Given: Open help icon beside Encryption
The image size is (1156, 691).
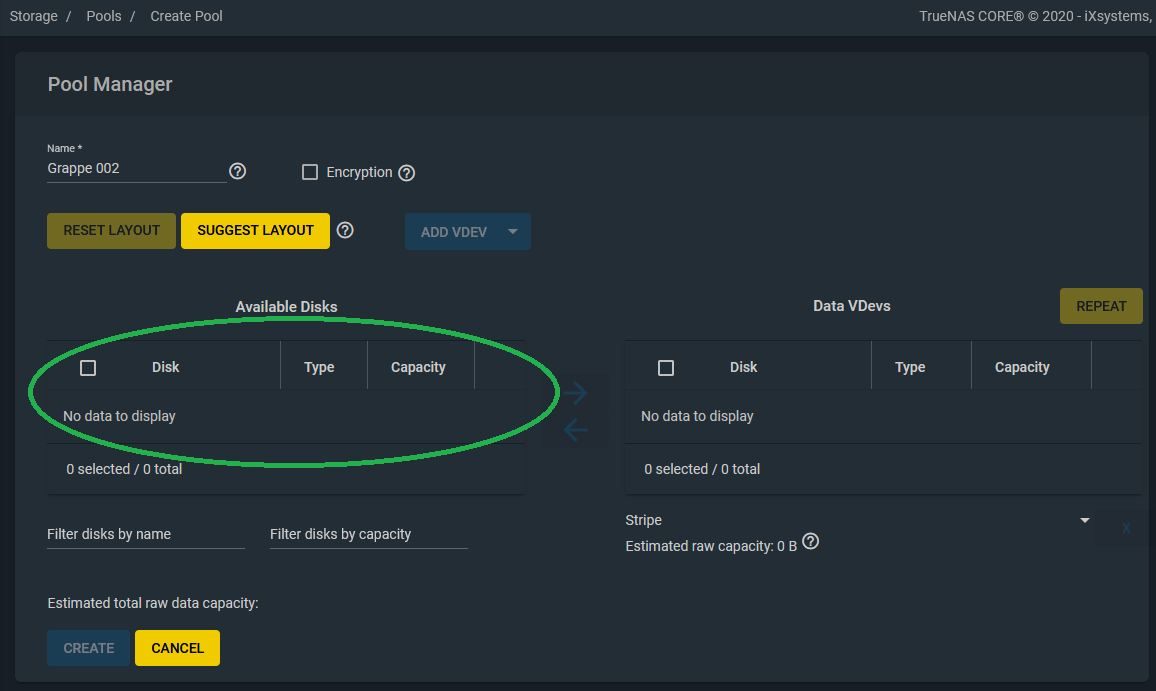Looking at the screenshot, I should [406, 173].
